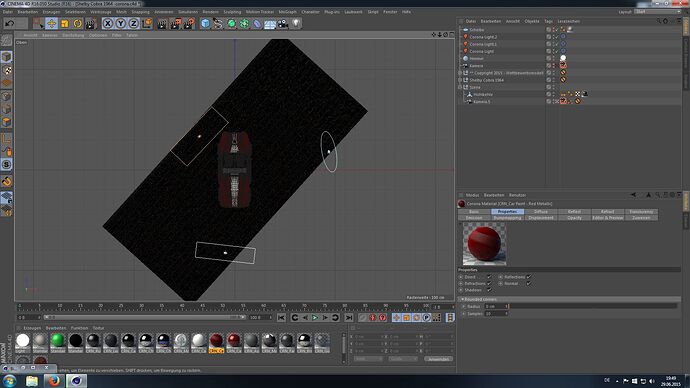690x388 pixels.
Task: Open the Tags menu in the object manager
Action: pos(548,21)
